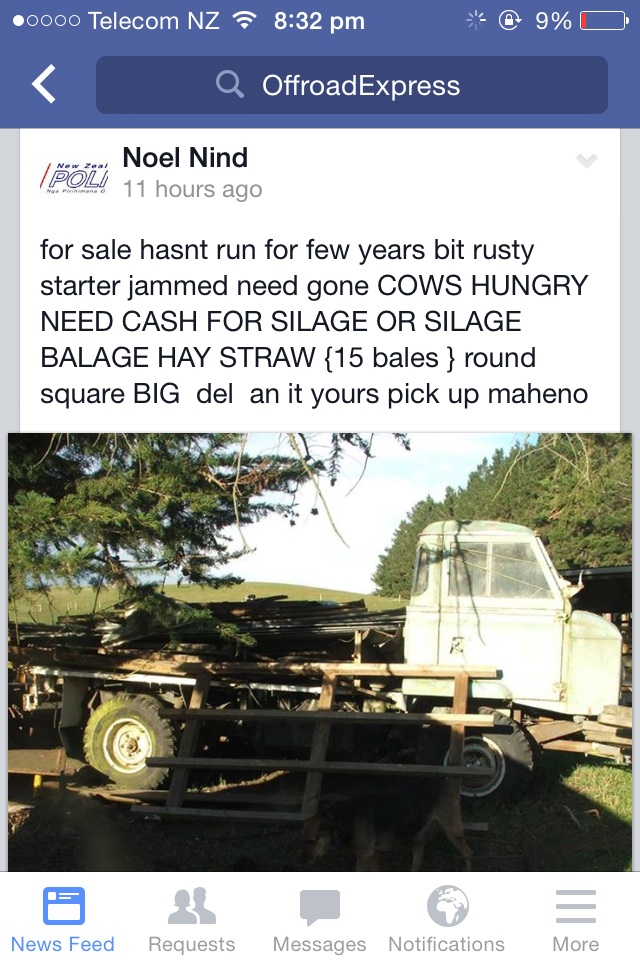Open the Messages speech bubble icon
Viewport: 640px width, 960px height.
point(319,907)
